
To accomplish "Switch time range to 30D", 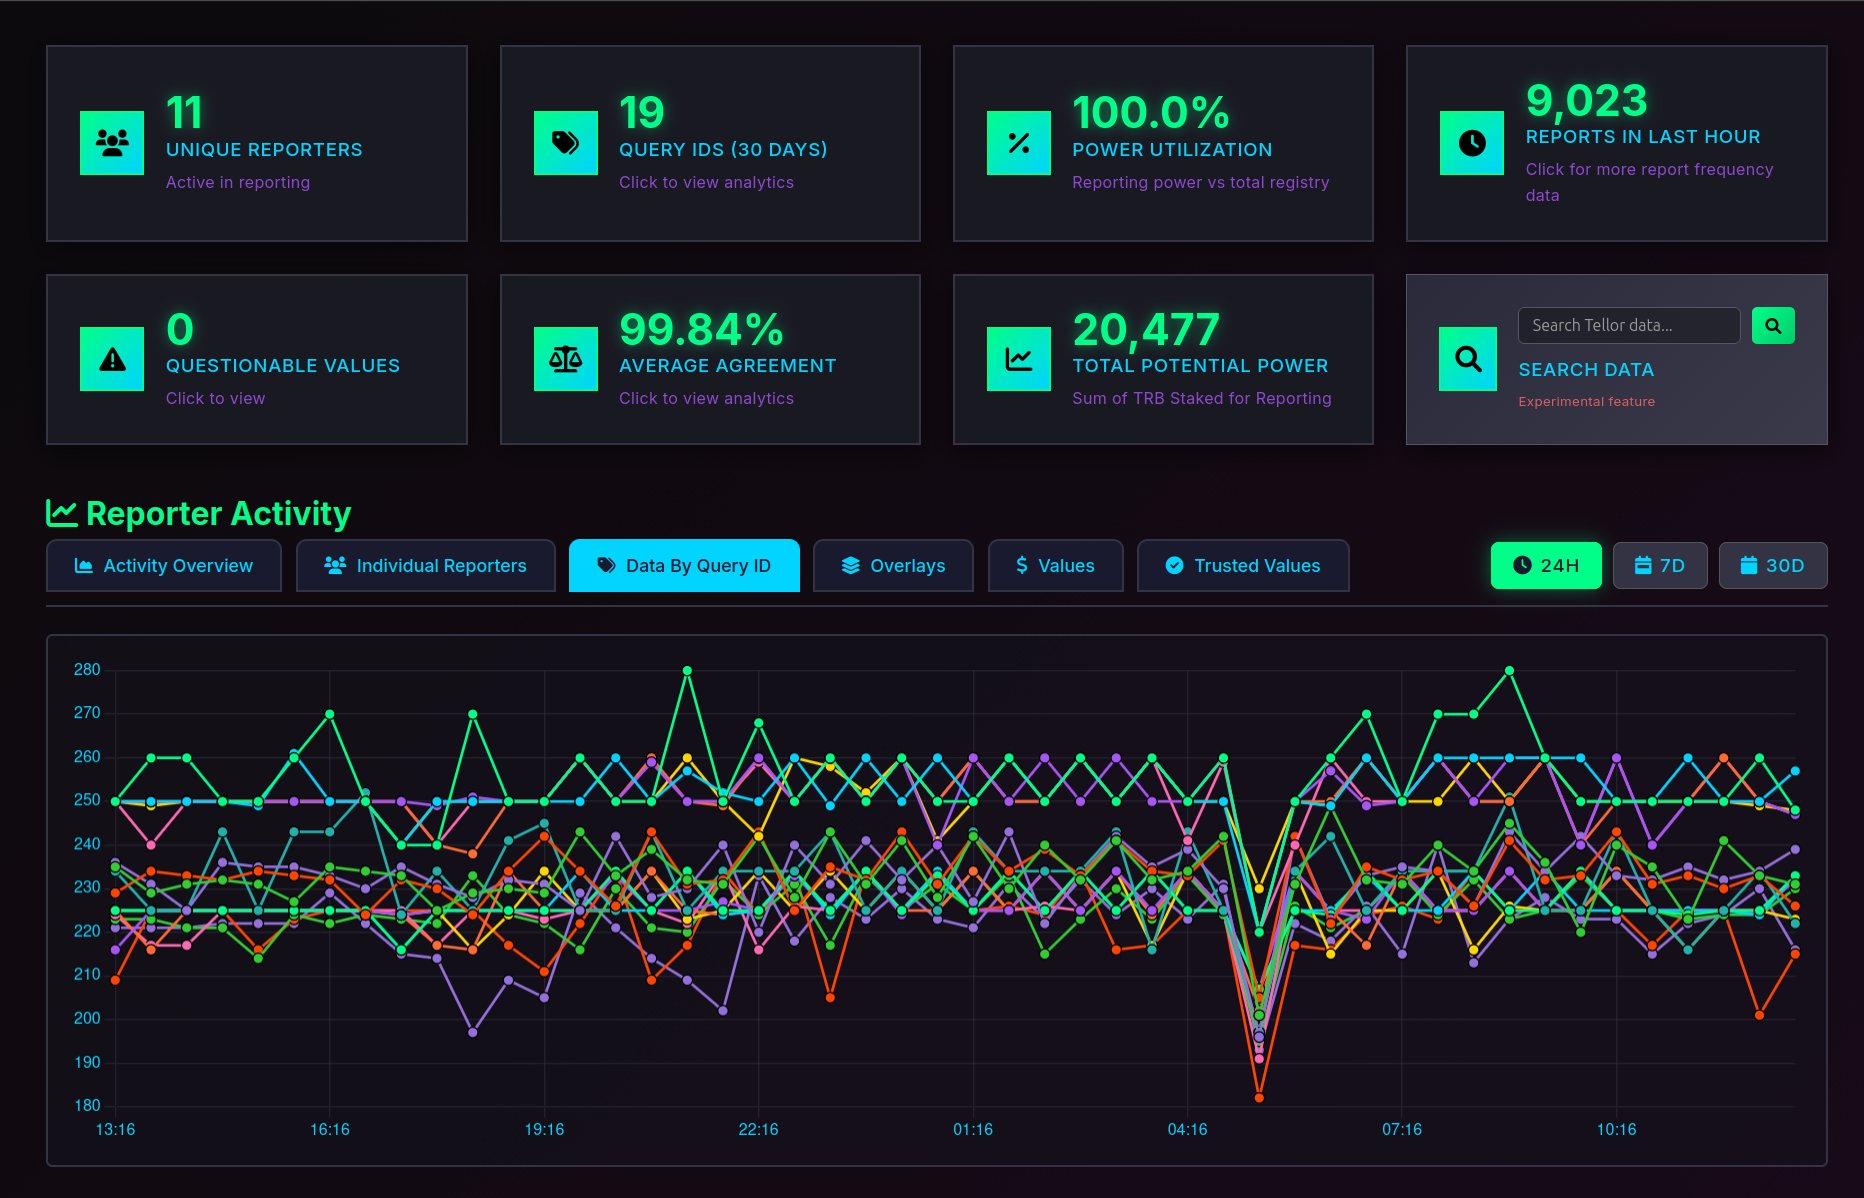I will tap(1773, 566).
